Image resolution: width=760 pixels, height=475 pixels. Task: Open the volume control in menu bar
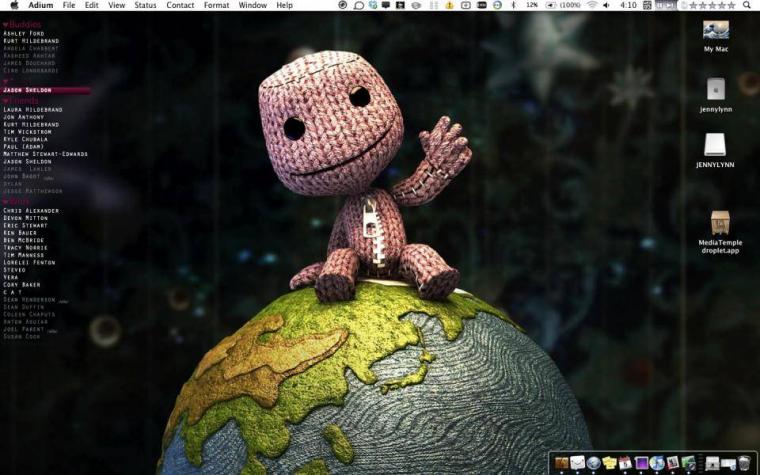click(x=606, y=5)
